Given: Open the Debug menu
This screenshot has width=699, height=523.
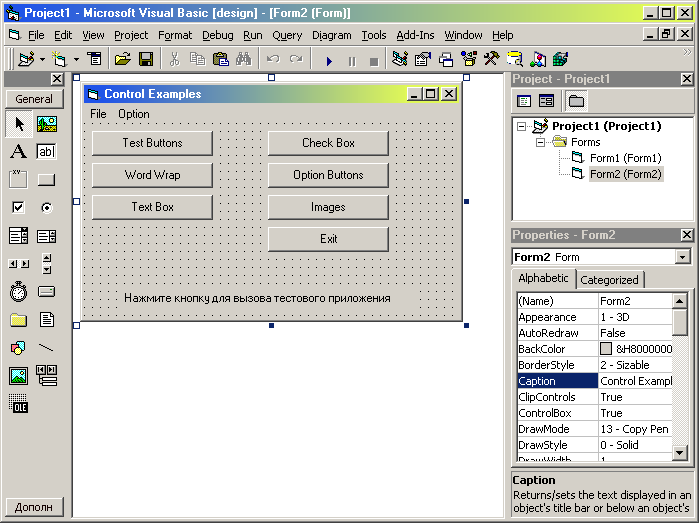Looking at the screenshot, I should (x=218, y=35).
